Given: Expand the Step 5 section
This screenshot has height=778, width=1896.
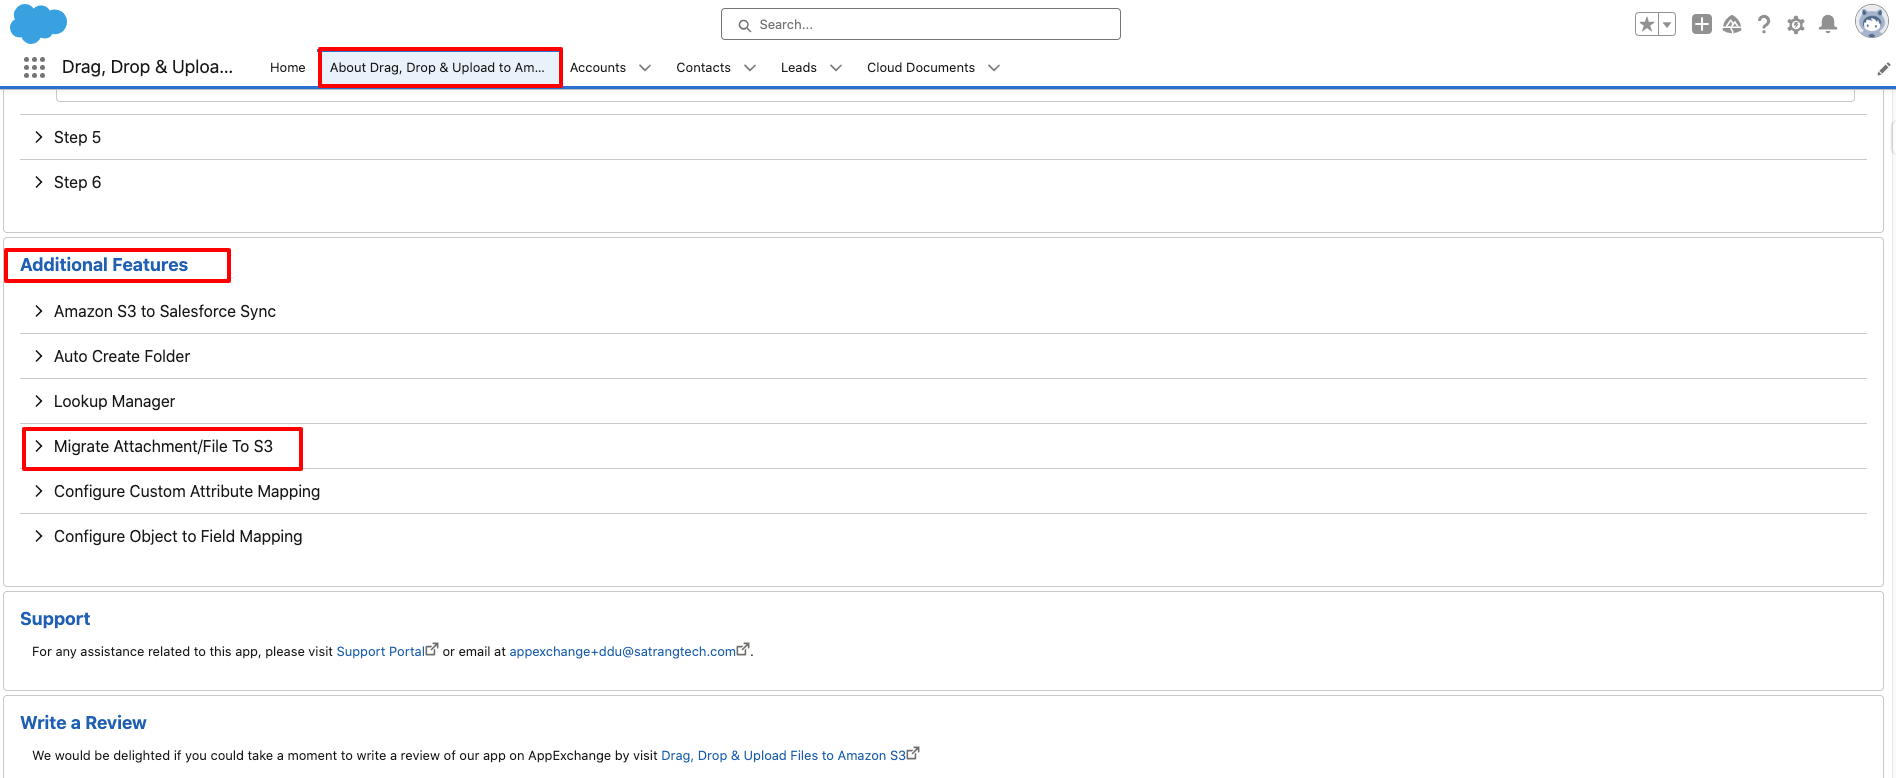Looking at the screenshot, I should coord(943,137).
